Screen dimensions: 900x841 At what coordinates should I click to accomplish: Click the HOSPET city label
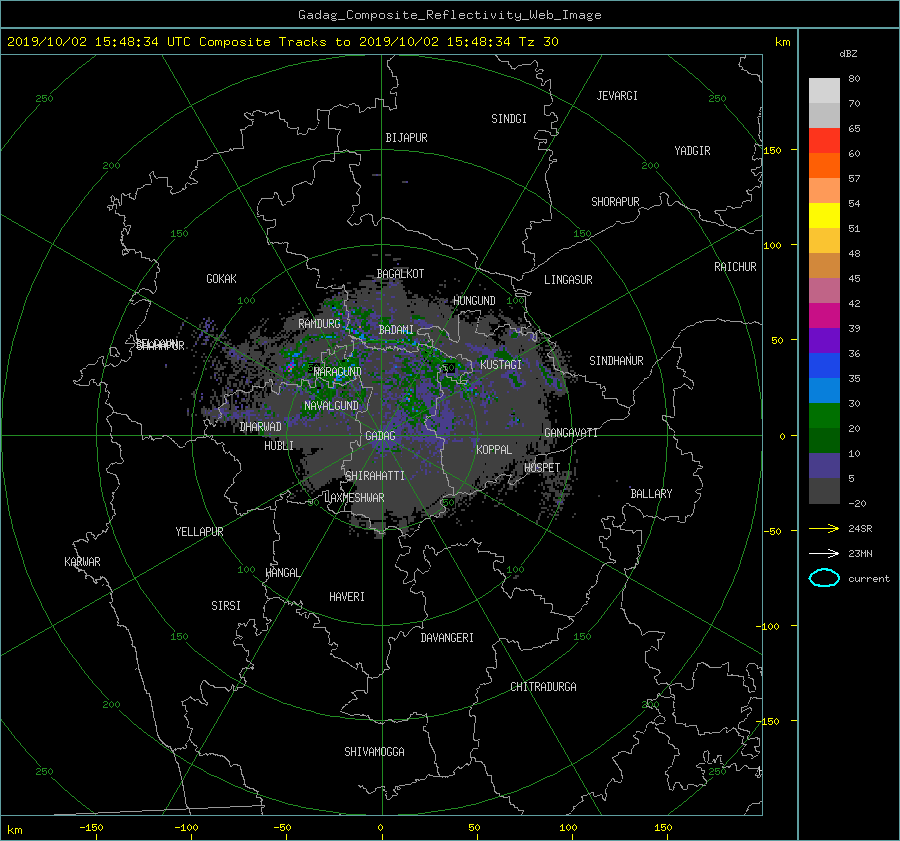542,468
